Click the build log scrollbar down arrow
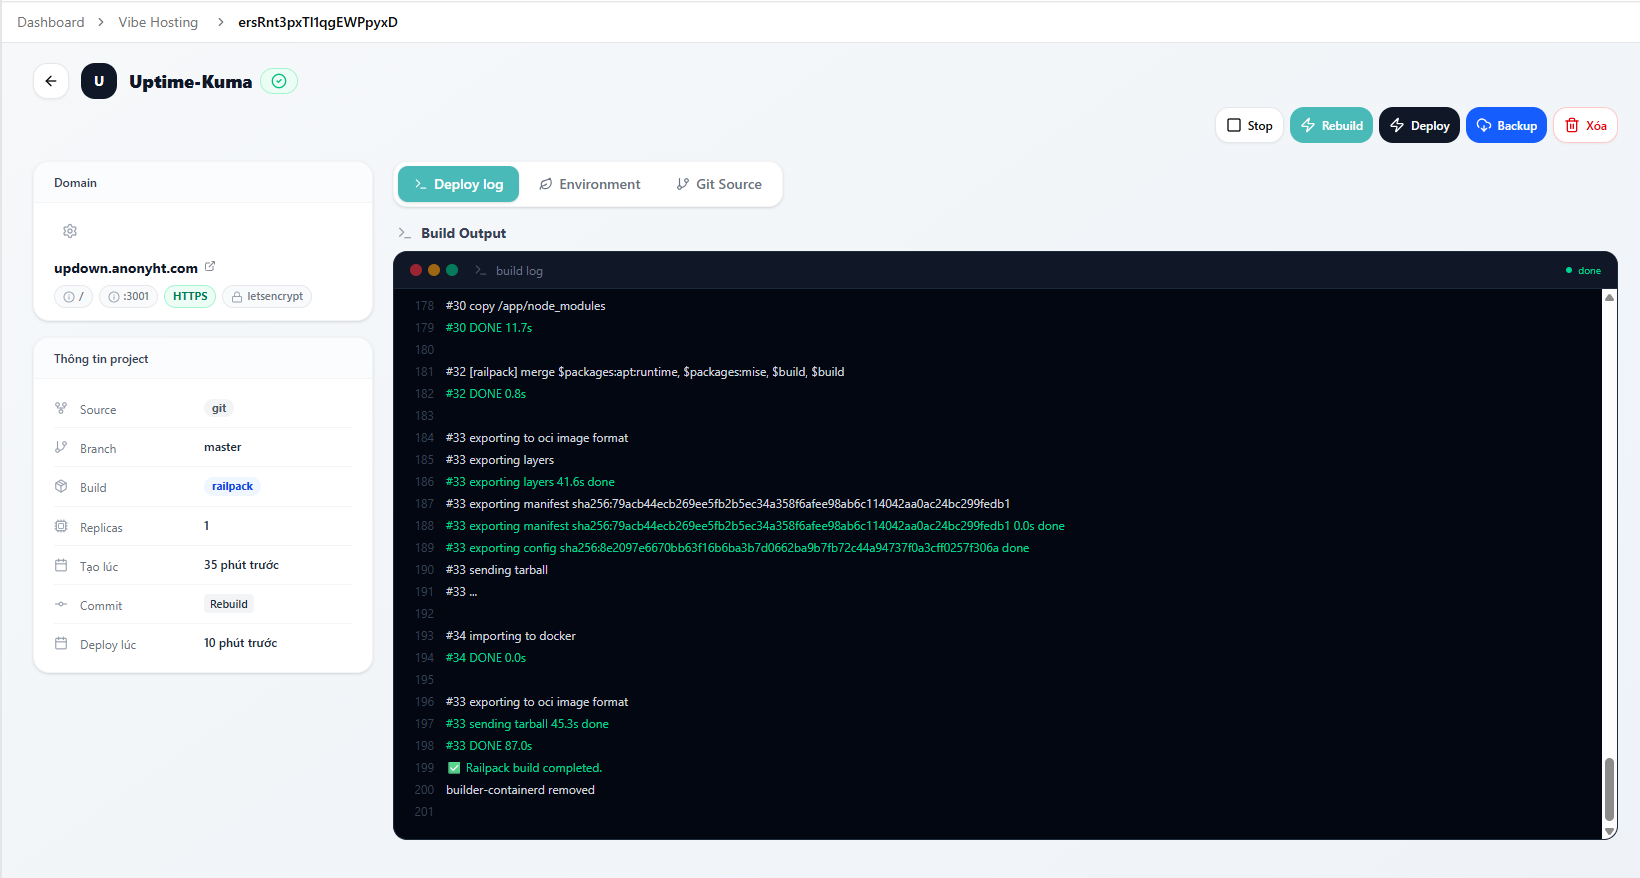Image resolution: width=1640 pixels, height=878 pixels. pos(1609,832)
